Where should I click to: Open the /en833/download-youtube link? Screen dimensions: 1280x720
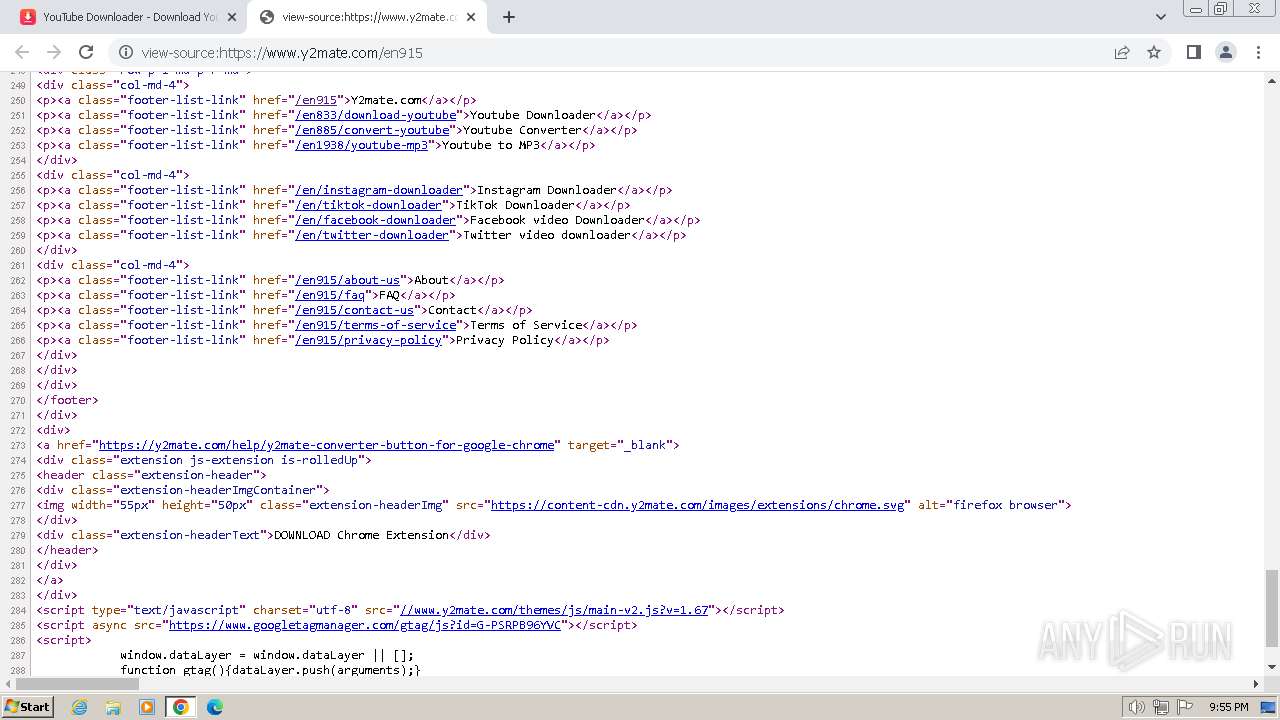[x=375, y=115]
